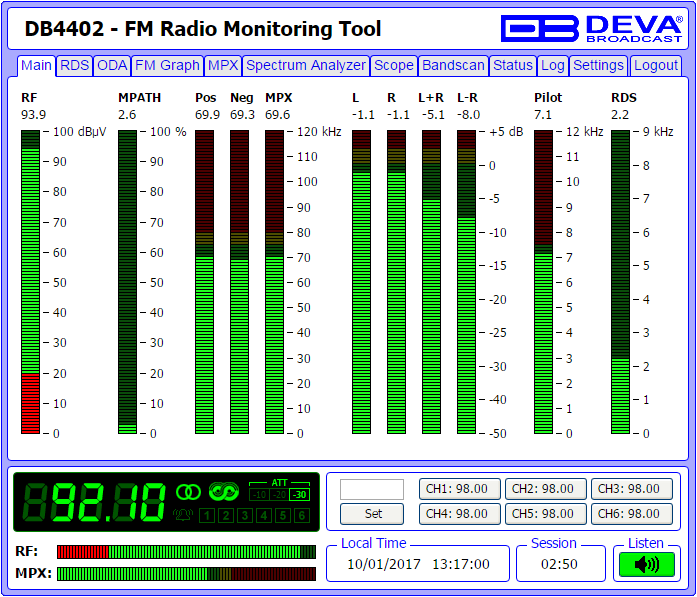697x597 pixels.
Task: Click channel indicator box 2 in display
Action: (x=226, y=515)
